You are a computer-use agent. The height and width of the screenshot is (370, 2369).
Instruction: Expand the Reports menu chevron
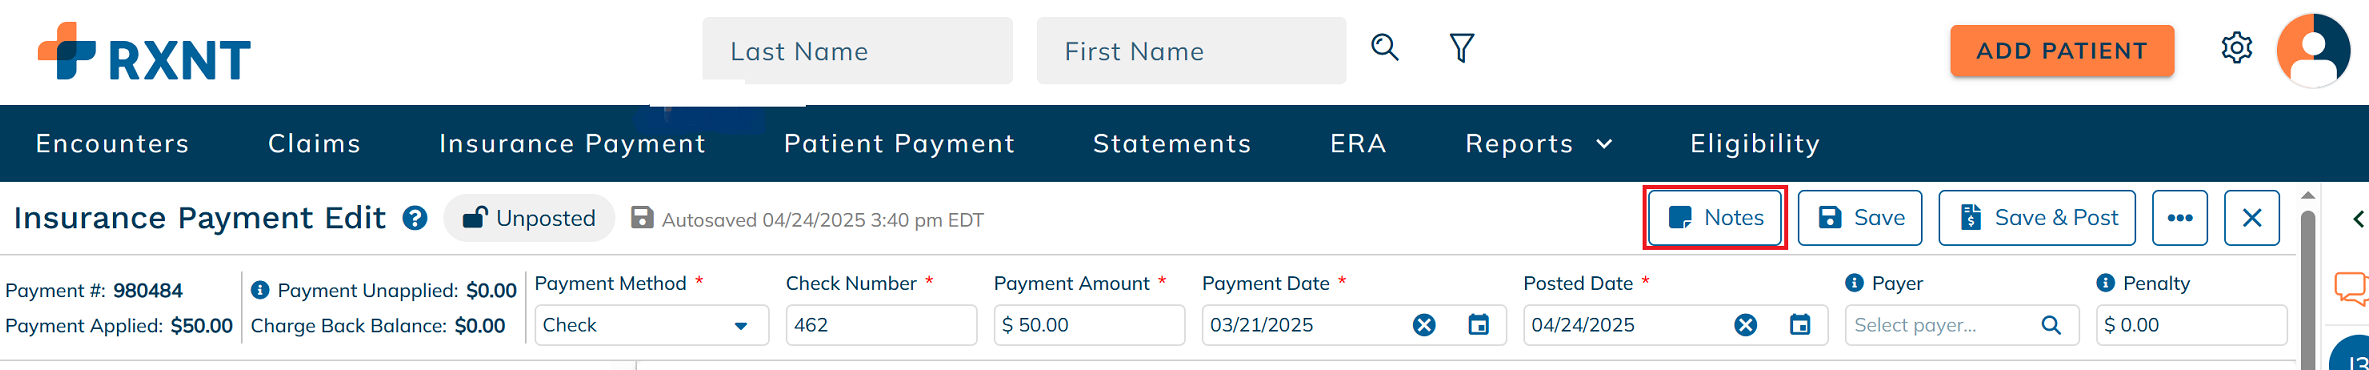(x=1604, y=144)
